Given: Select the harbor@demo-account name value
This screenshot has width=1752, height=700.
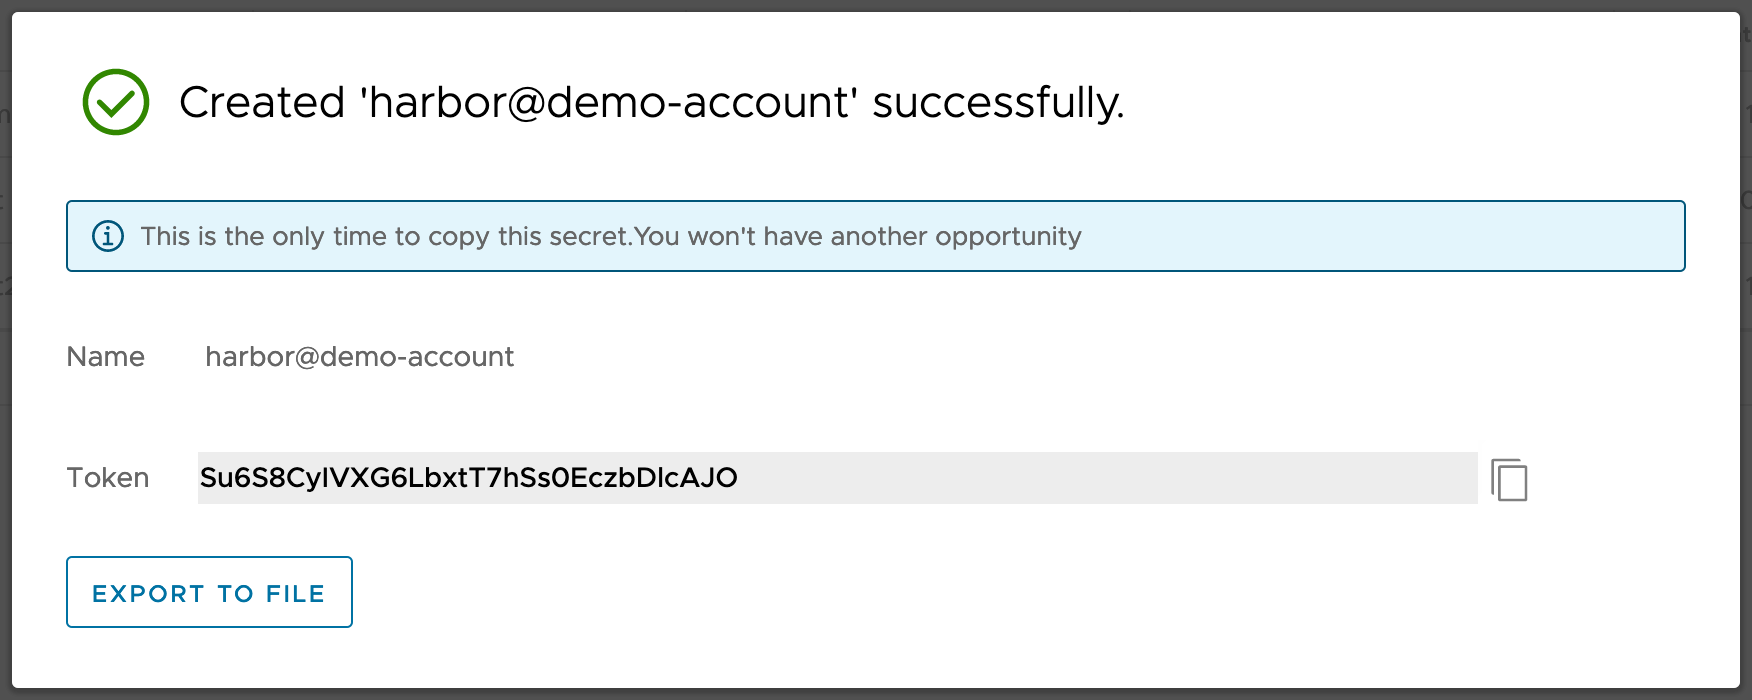Looking at the screenshot, I should (x=359, y=357).
